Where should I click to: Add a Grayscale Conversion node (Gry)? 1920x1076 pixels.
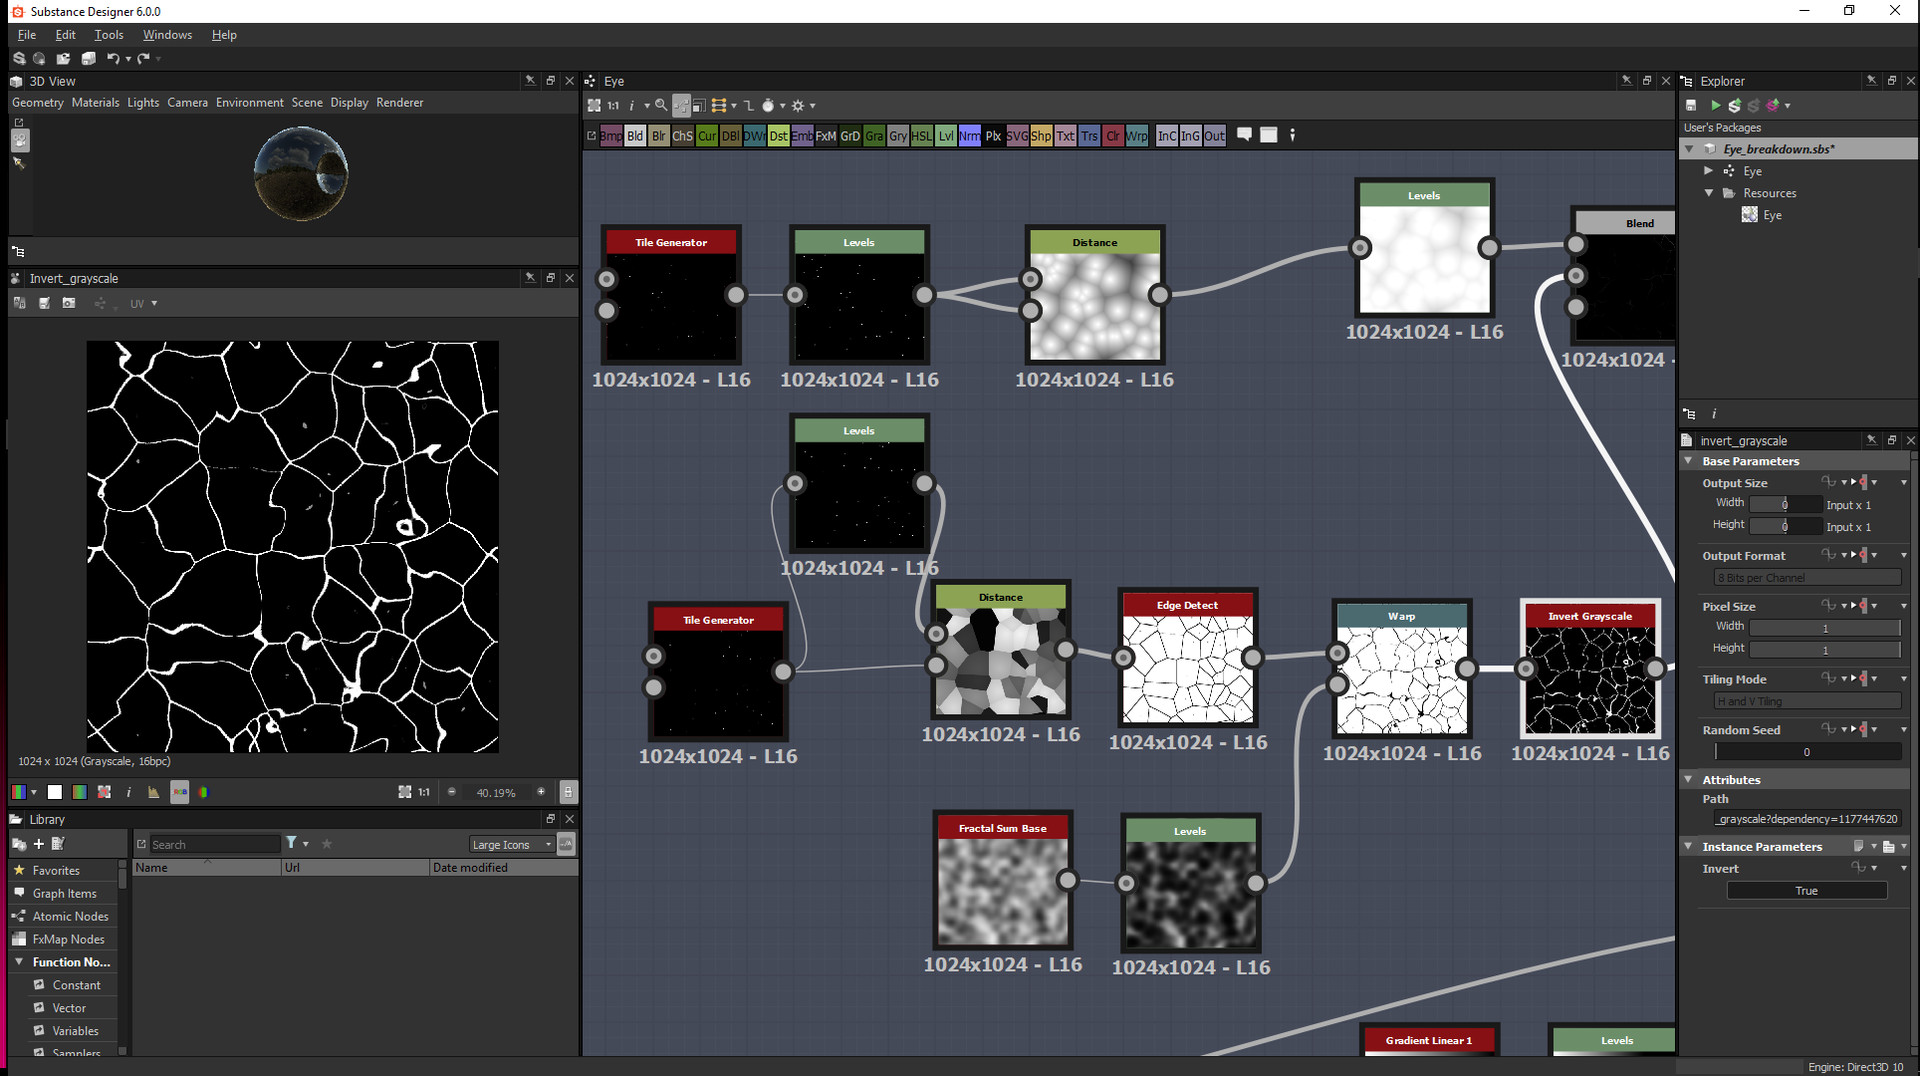pos(898,136)
